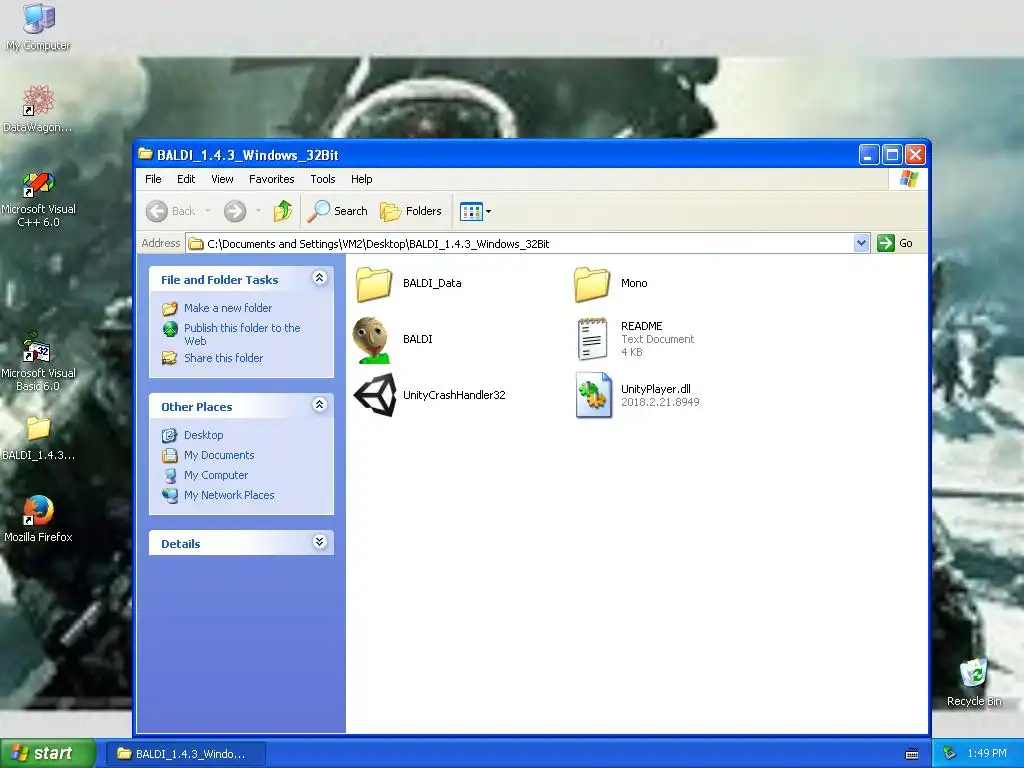Open the Back history dropdown arrow
Image resolution: width=1024 pixels, height=768 pixels.
208,211
